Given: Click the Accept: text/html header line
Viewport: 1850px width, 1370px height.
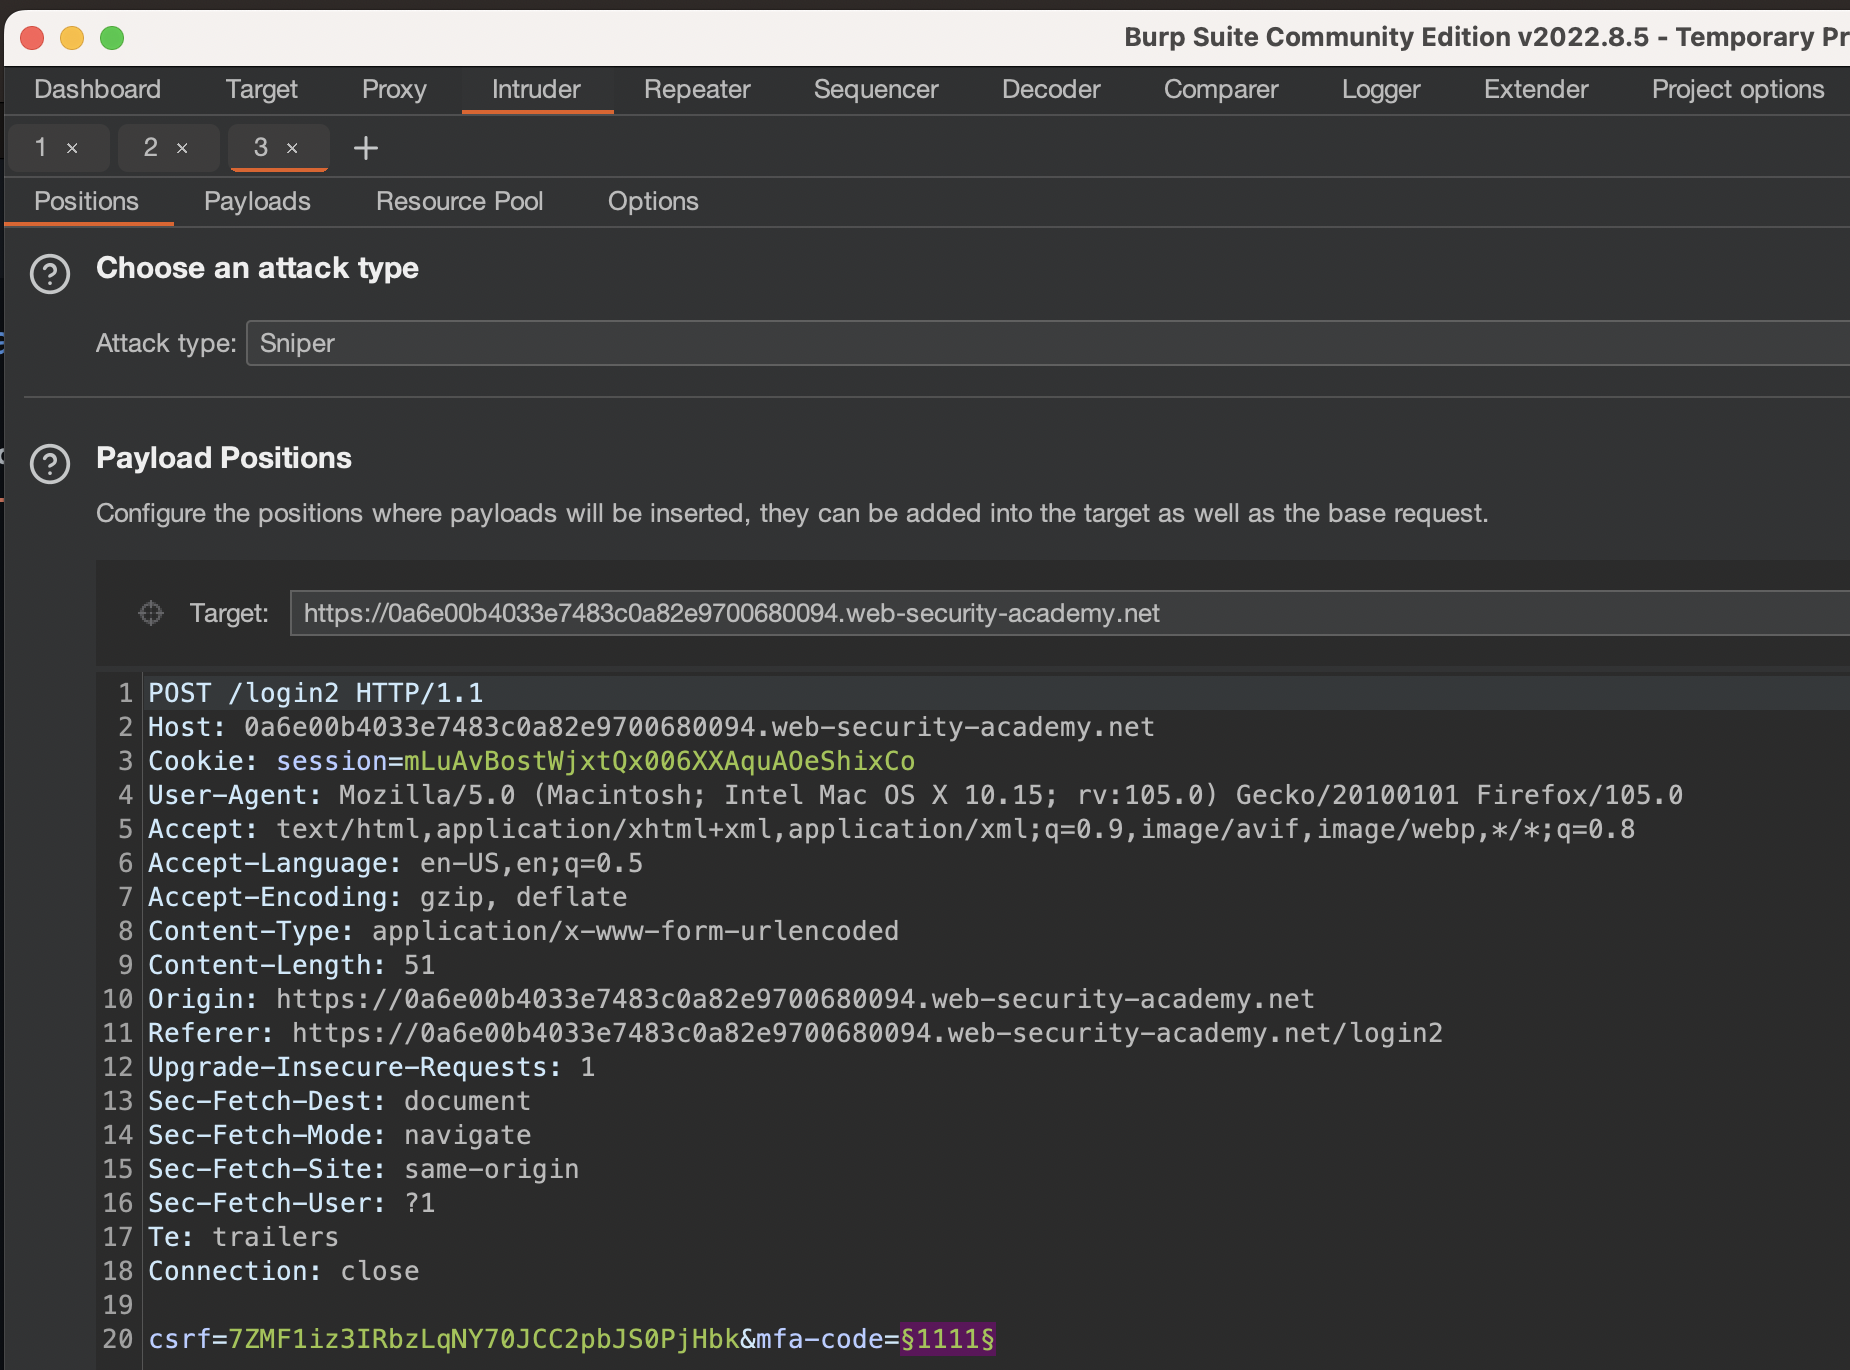Looking at the screenshot, I should (891, 829).
